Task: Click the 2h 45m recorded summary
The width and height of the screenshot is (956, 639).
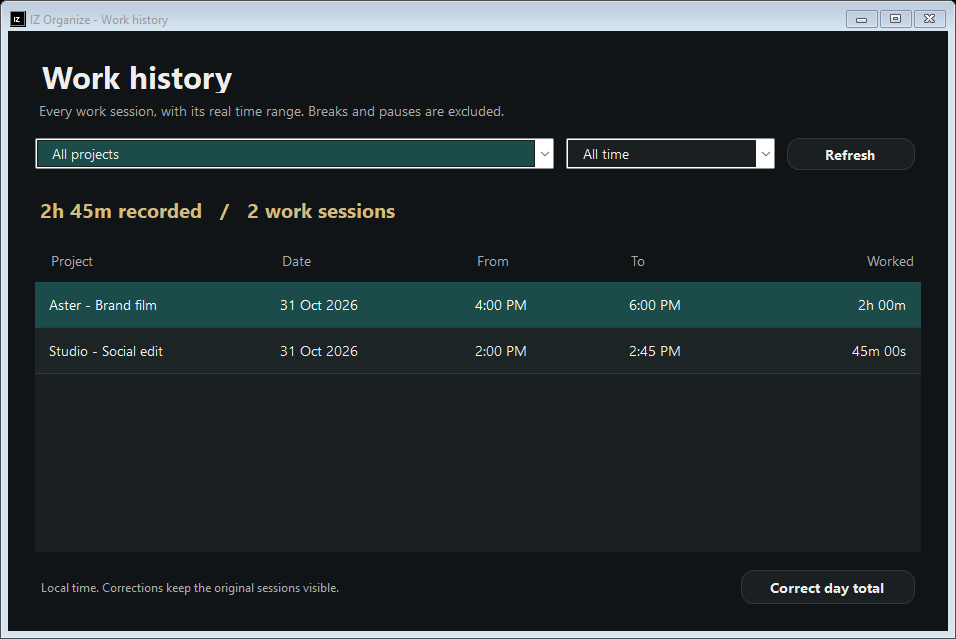Action: point(121,211)
